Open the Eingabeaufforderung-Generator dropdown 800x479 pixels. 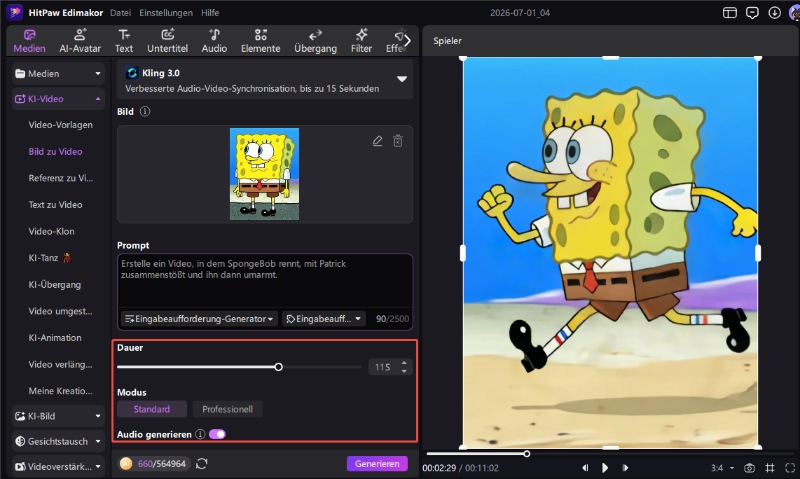[199, 319]
